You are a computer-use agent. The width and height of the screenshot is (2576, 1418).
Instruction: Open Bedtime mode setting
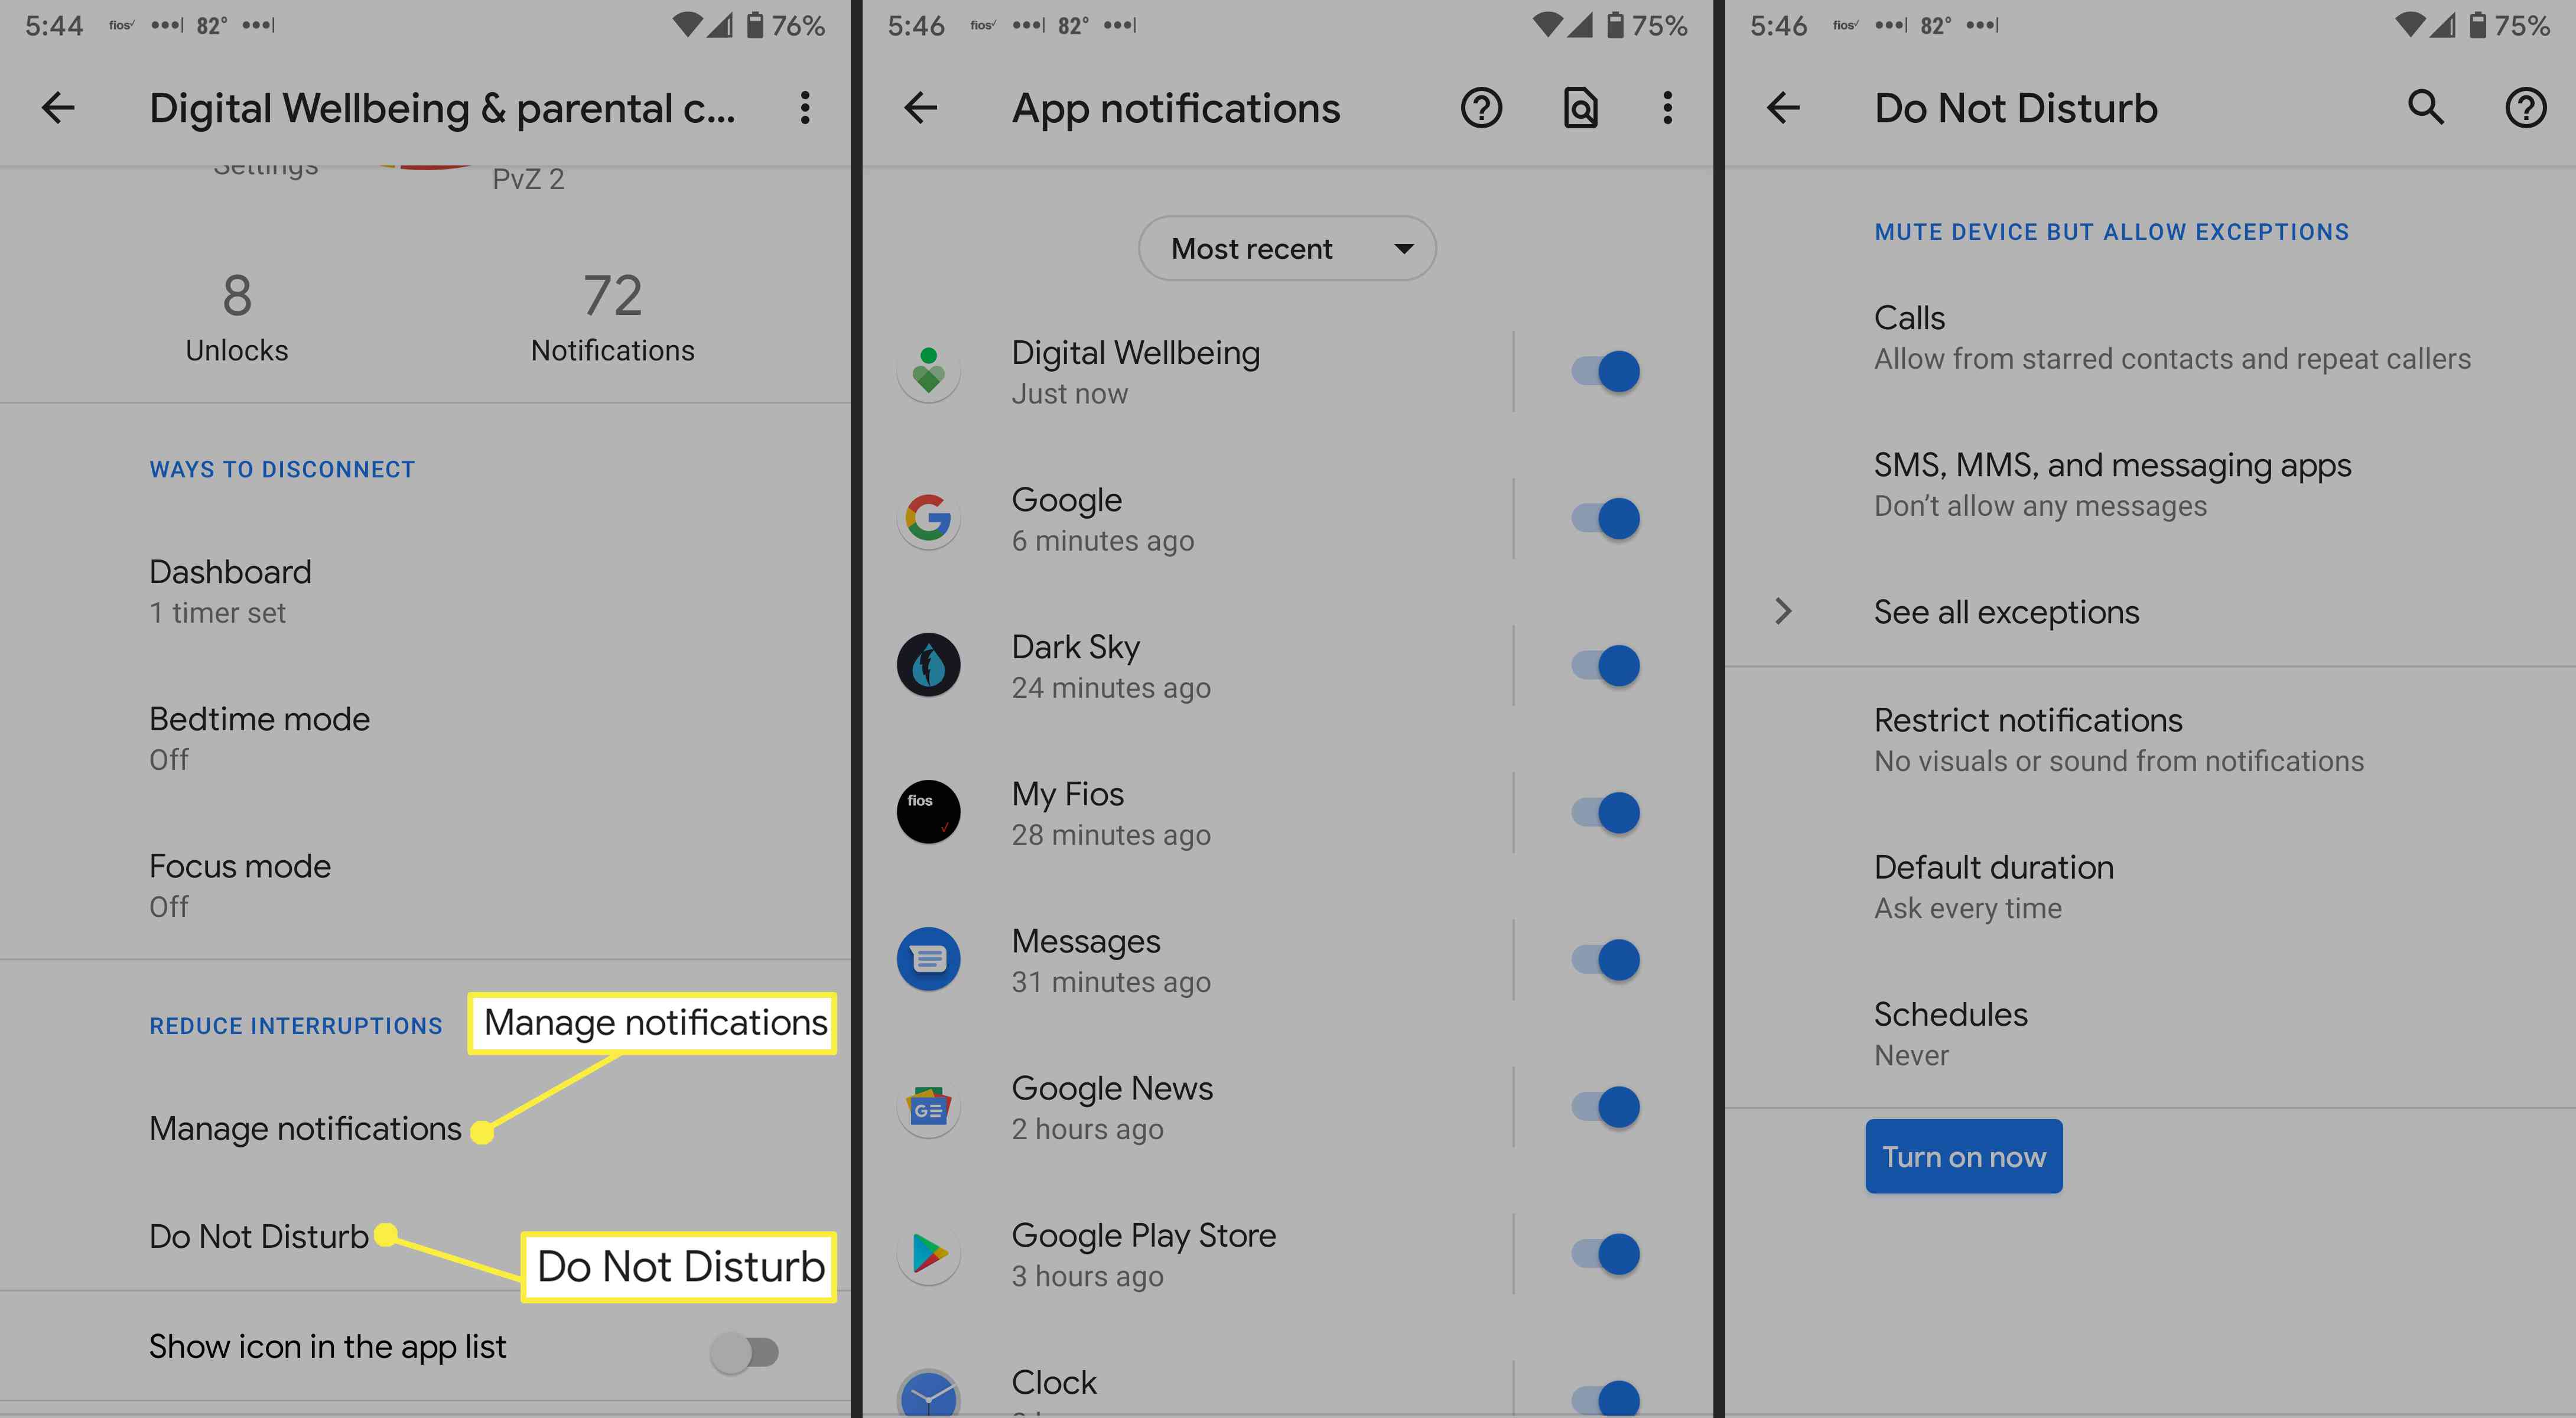[425, 738]
